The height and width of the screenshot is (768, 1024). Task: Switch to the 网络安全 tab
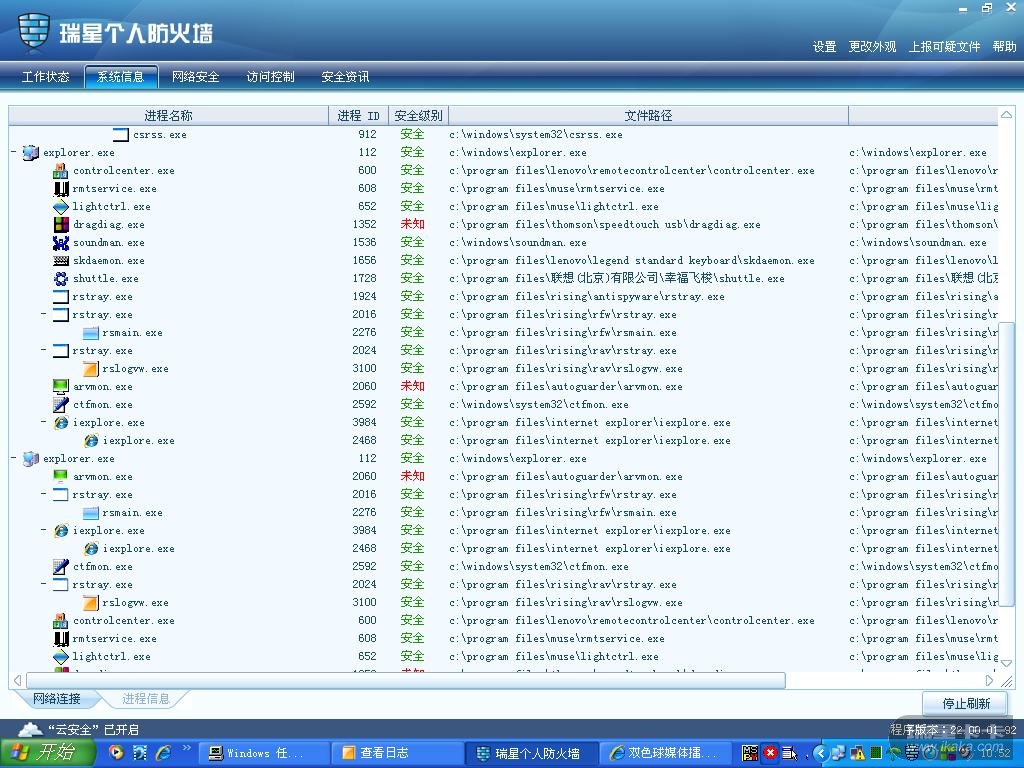195,77
